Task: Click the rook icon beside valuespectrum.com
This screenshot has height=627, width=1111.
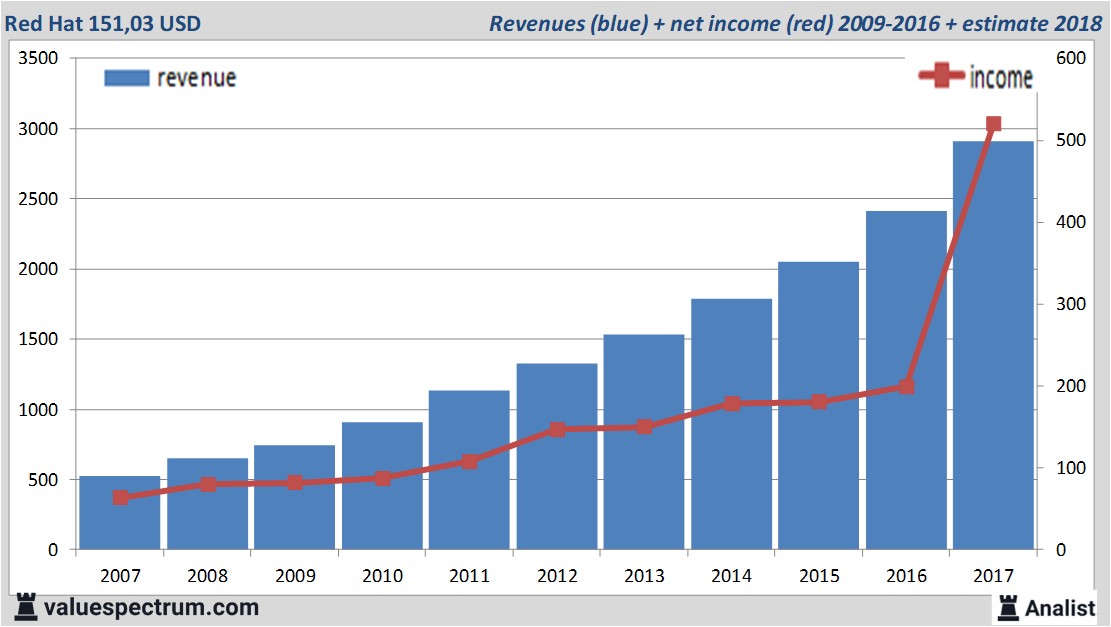Action: [25, 607]
